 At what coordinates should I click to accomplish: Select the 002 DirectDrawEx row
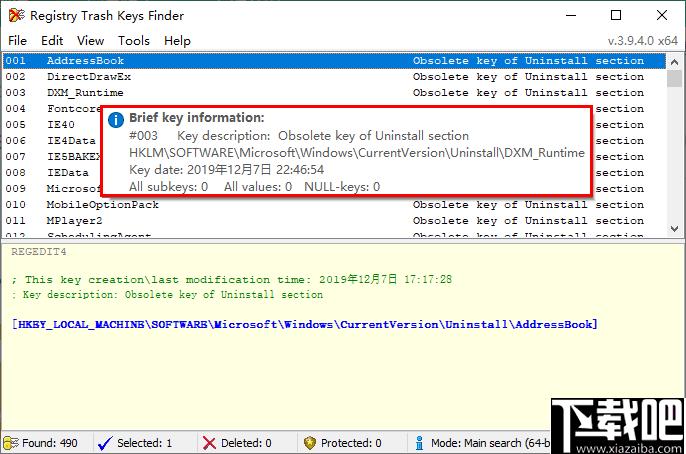[x=334, y=77]
